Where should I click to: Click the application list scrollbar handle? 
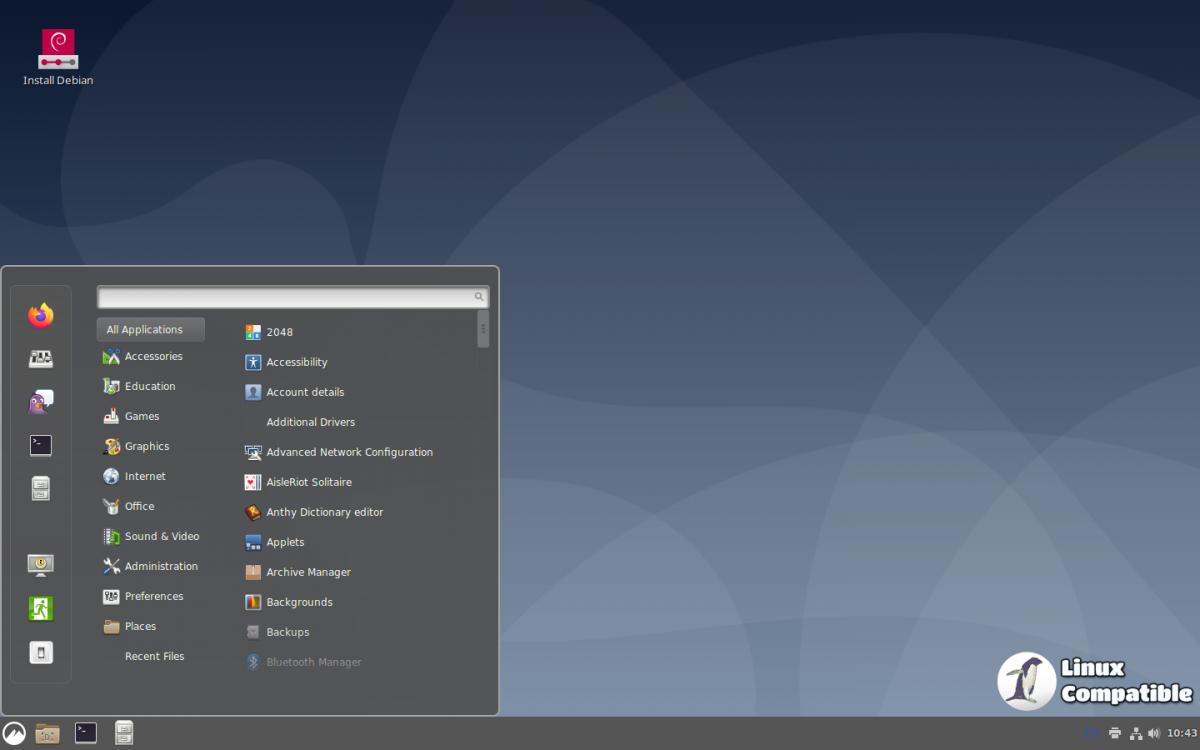pyautogui.click(x=483, y=329)
